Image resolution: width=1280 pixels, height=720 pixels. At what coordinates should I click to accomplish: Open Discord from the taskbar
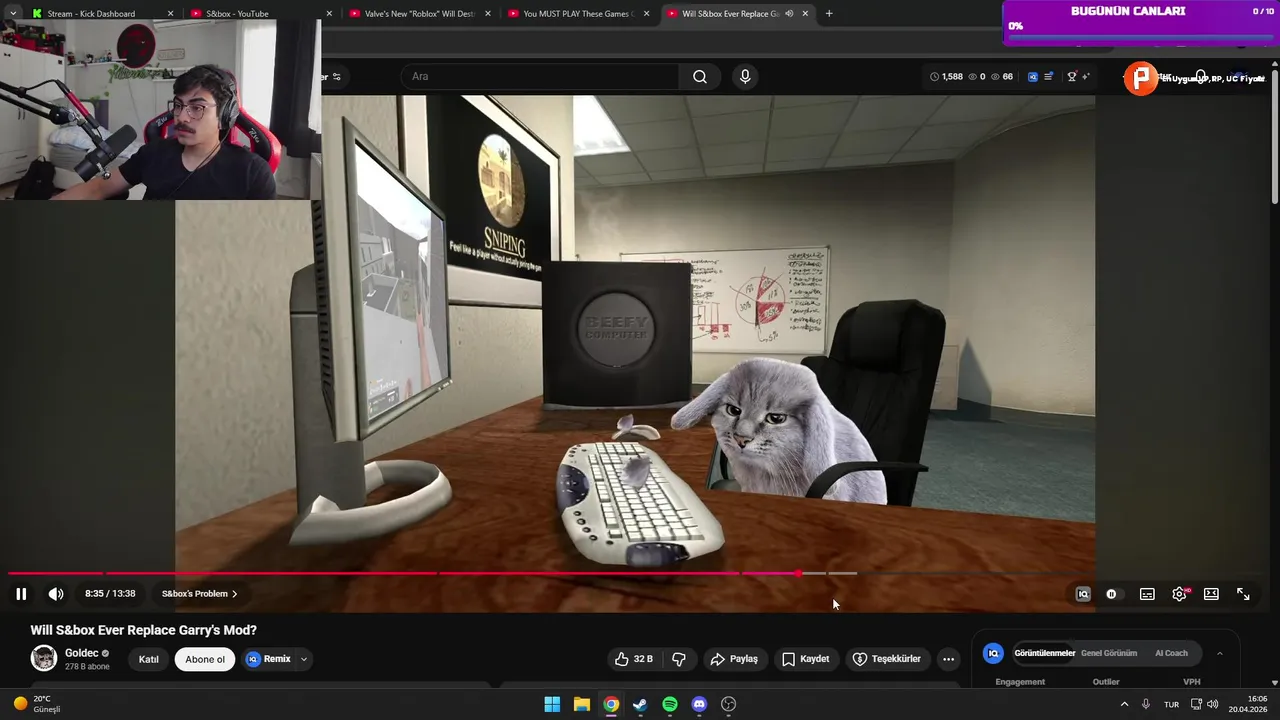click(x=699, y=704)
